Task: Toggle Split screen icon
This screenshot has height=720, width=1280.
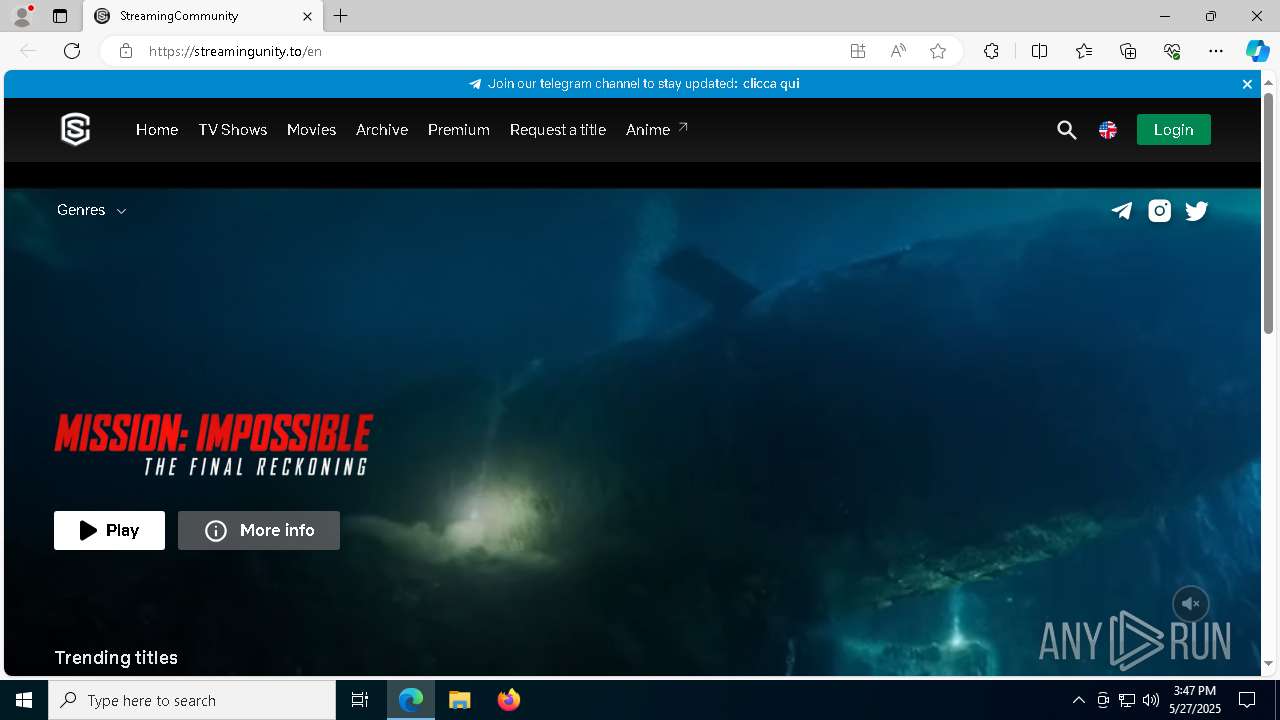Action: (1040, 51)
